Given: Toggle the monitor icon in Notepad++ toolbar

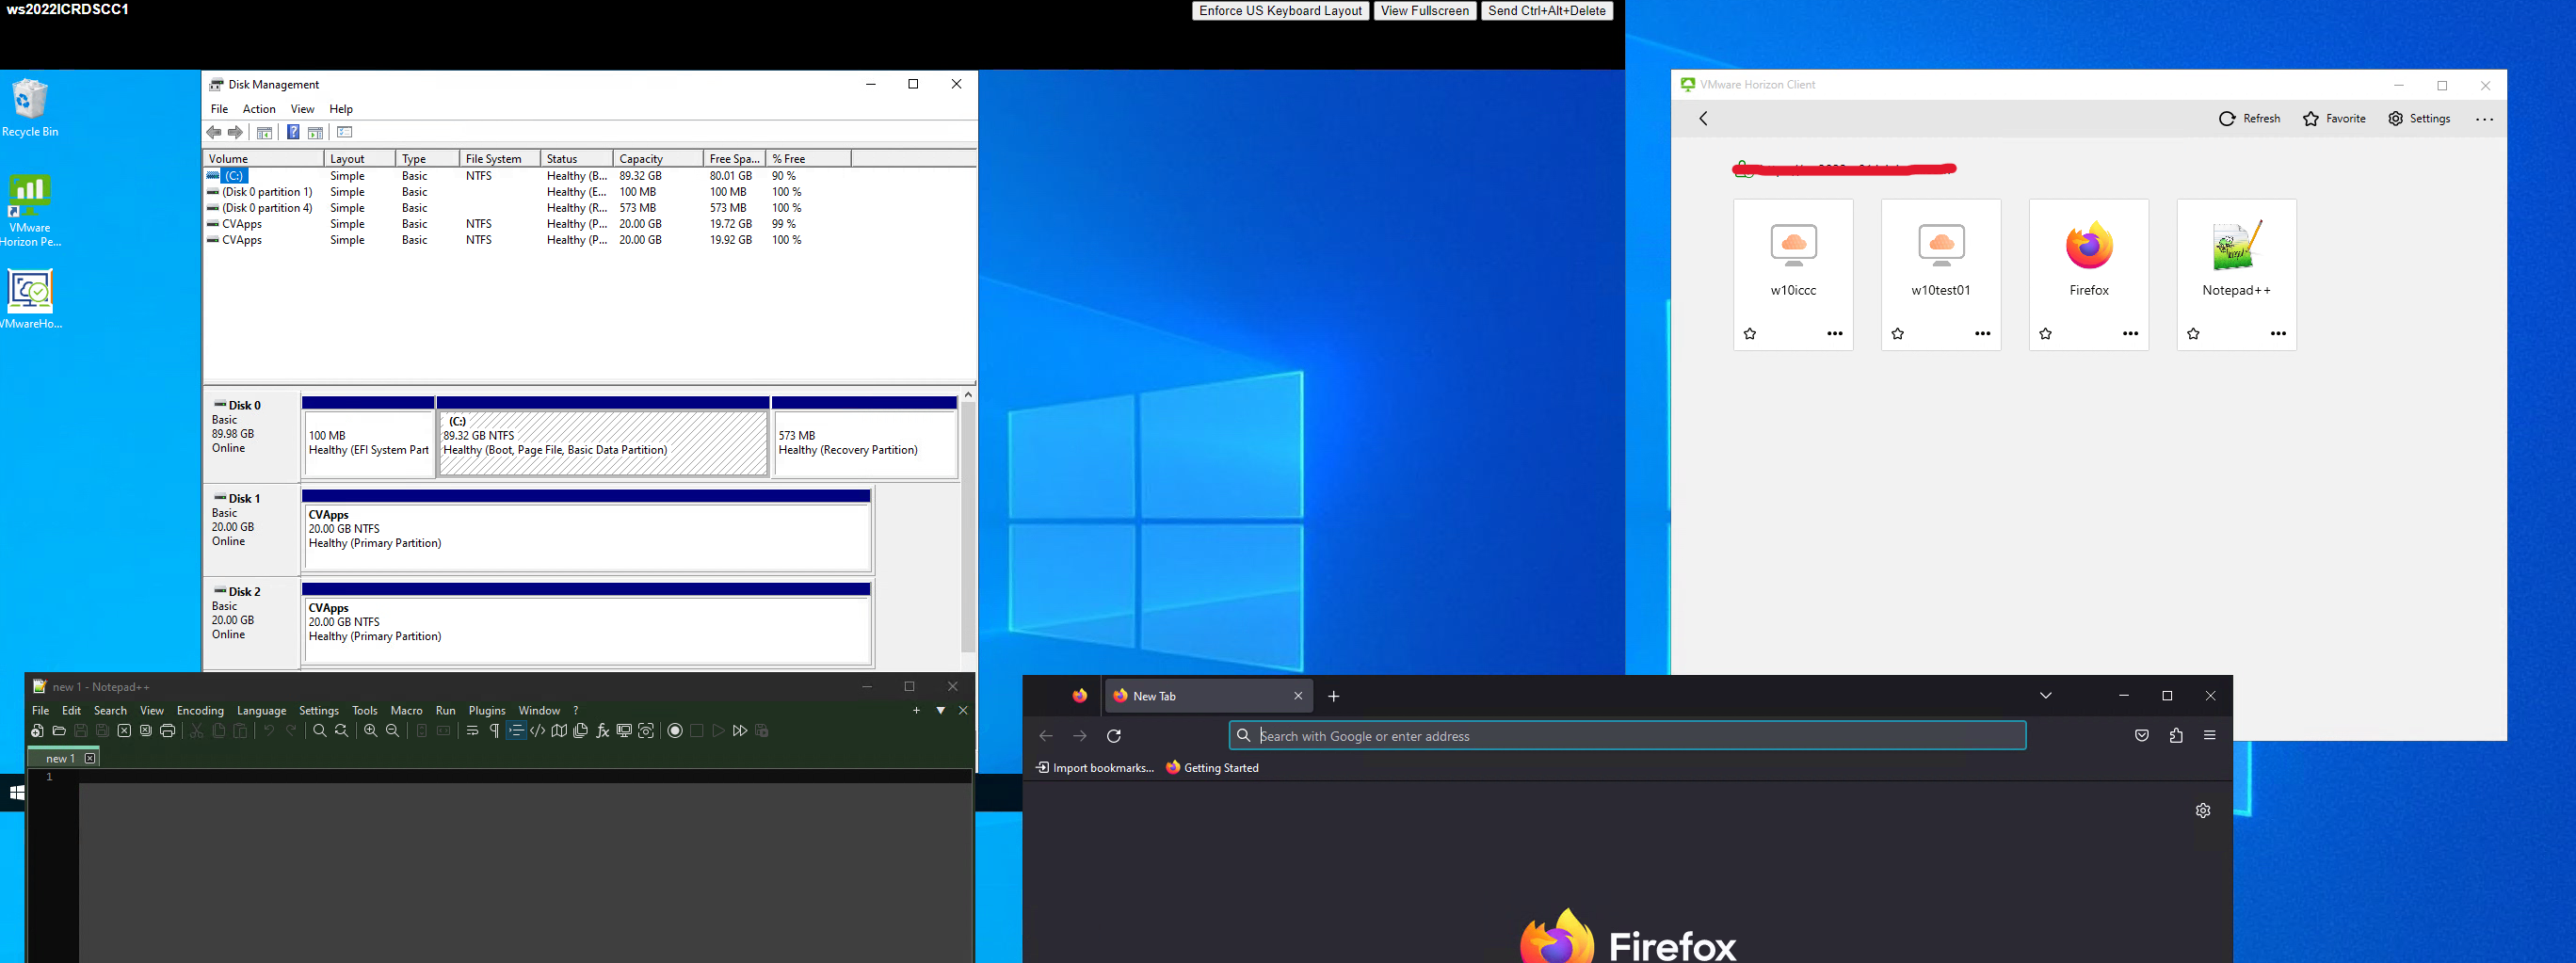Looking at the screenshot, I should click(x=624, y=731).
